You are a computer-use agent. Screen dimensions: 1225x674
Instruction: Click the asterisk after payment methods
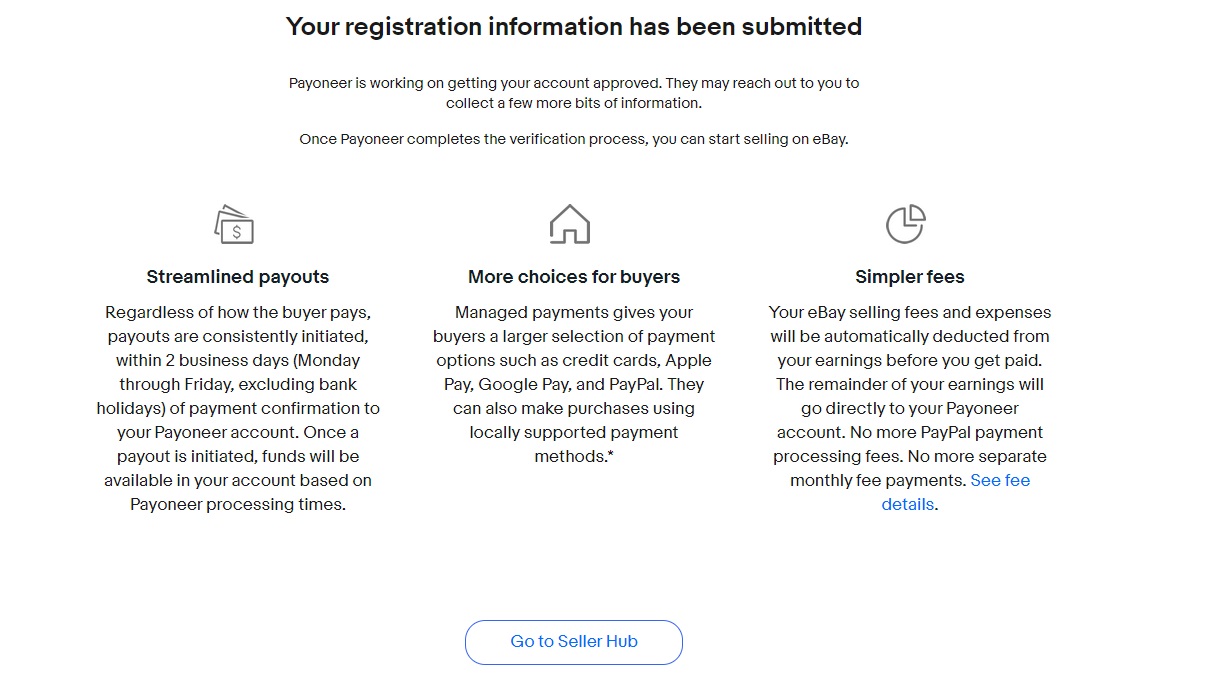tap(610, 455)
